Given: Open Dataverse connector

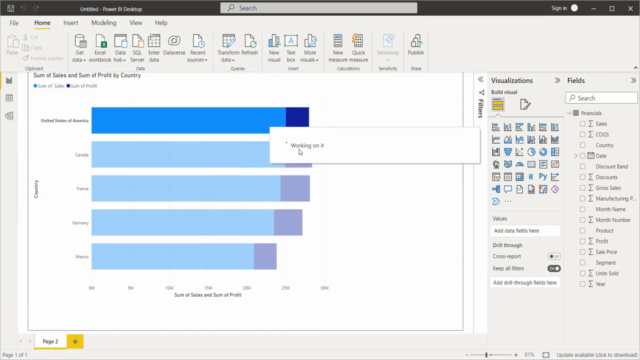Looking at the screenshot, I should coord(174,45).
